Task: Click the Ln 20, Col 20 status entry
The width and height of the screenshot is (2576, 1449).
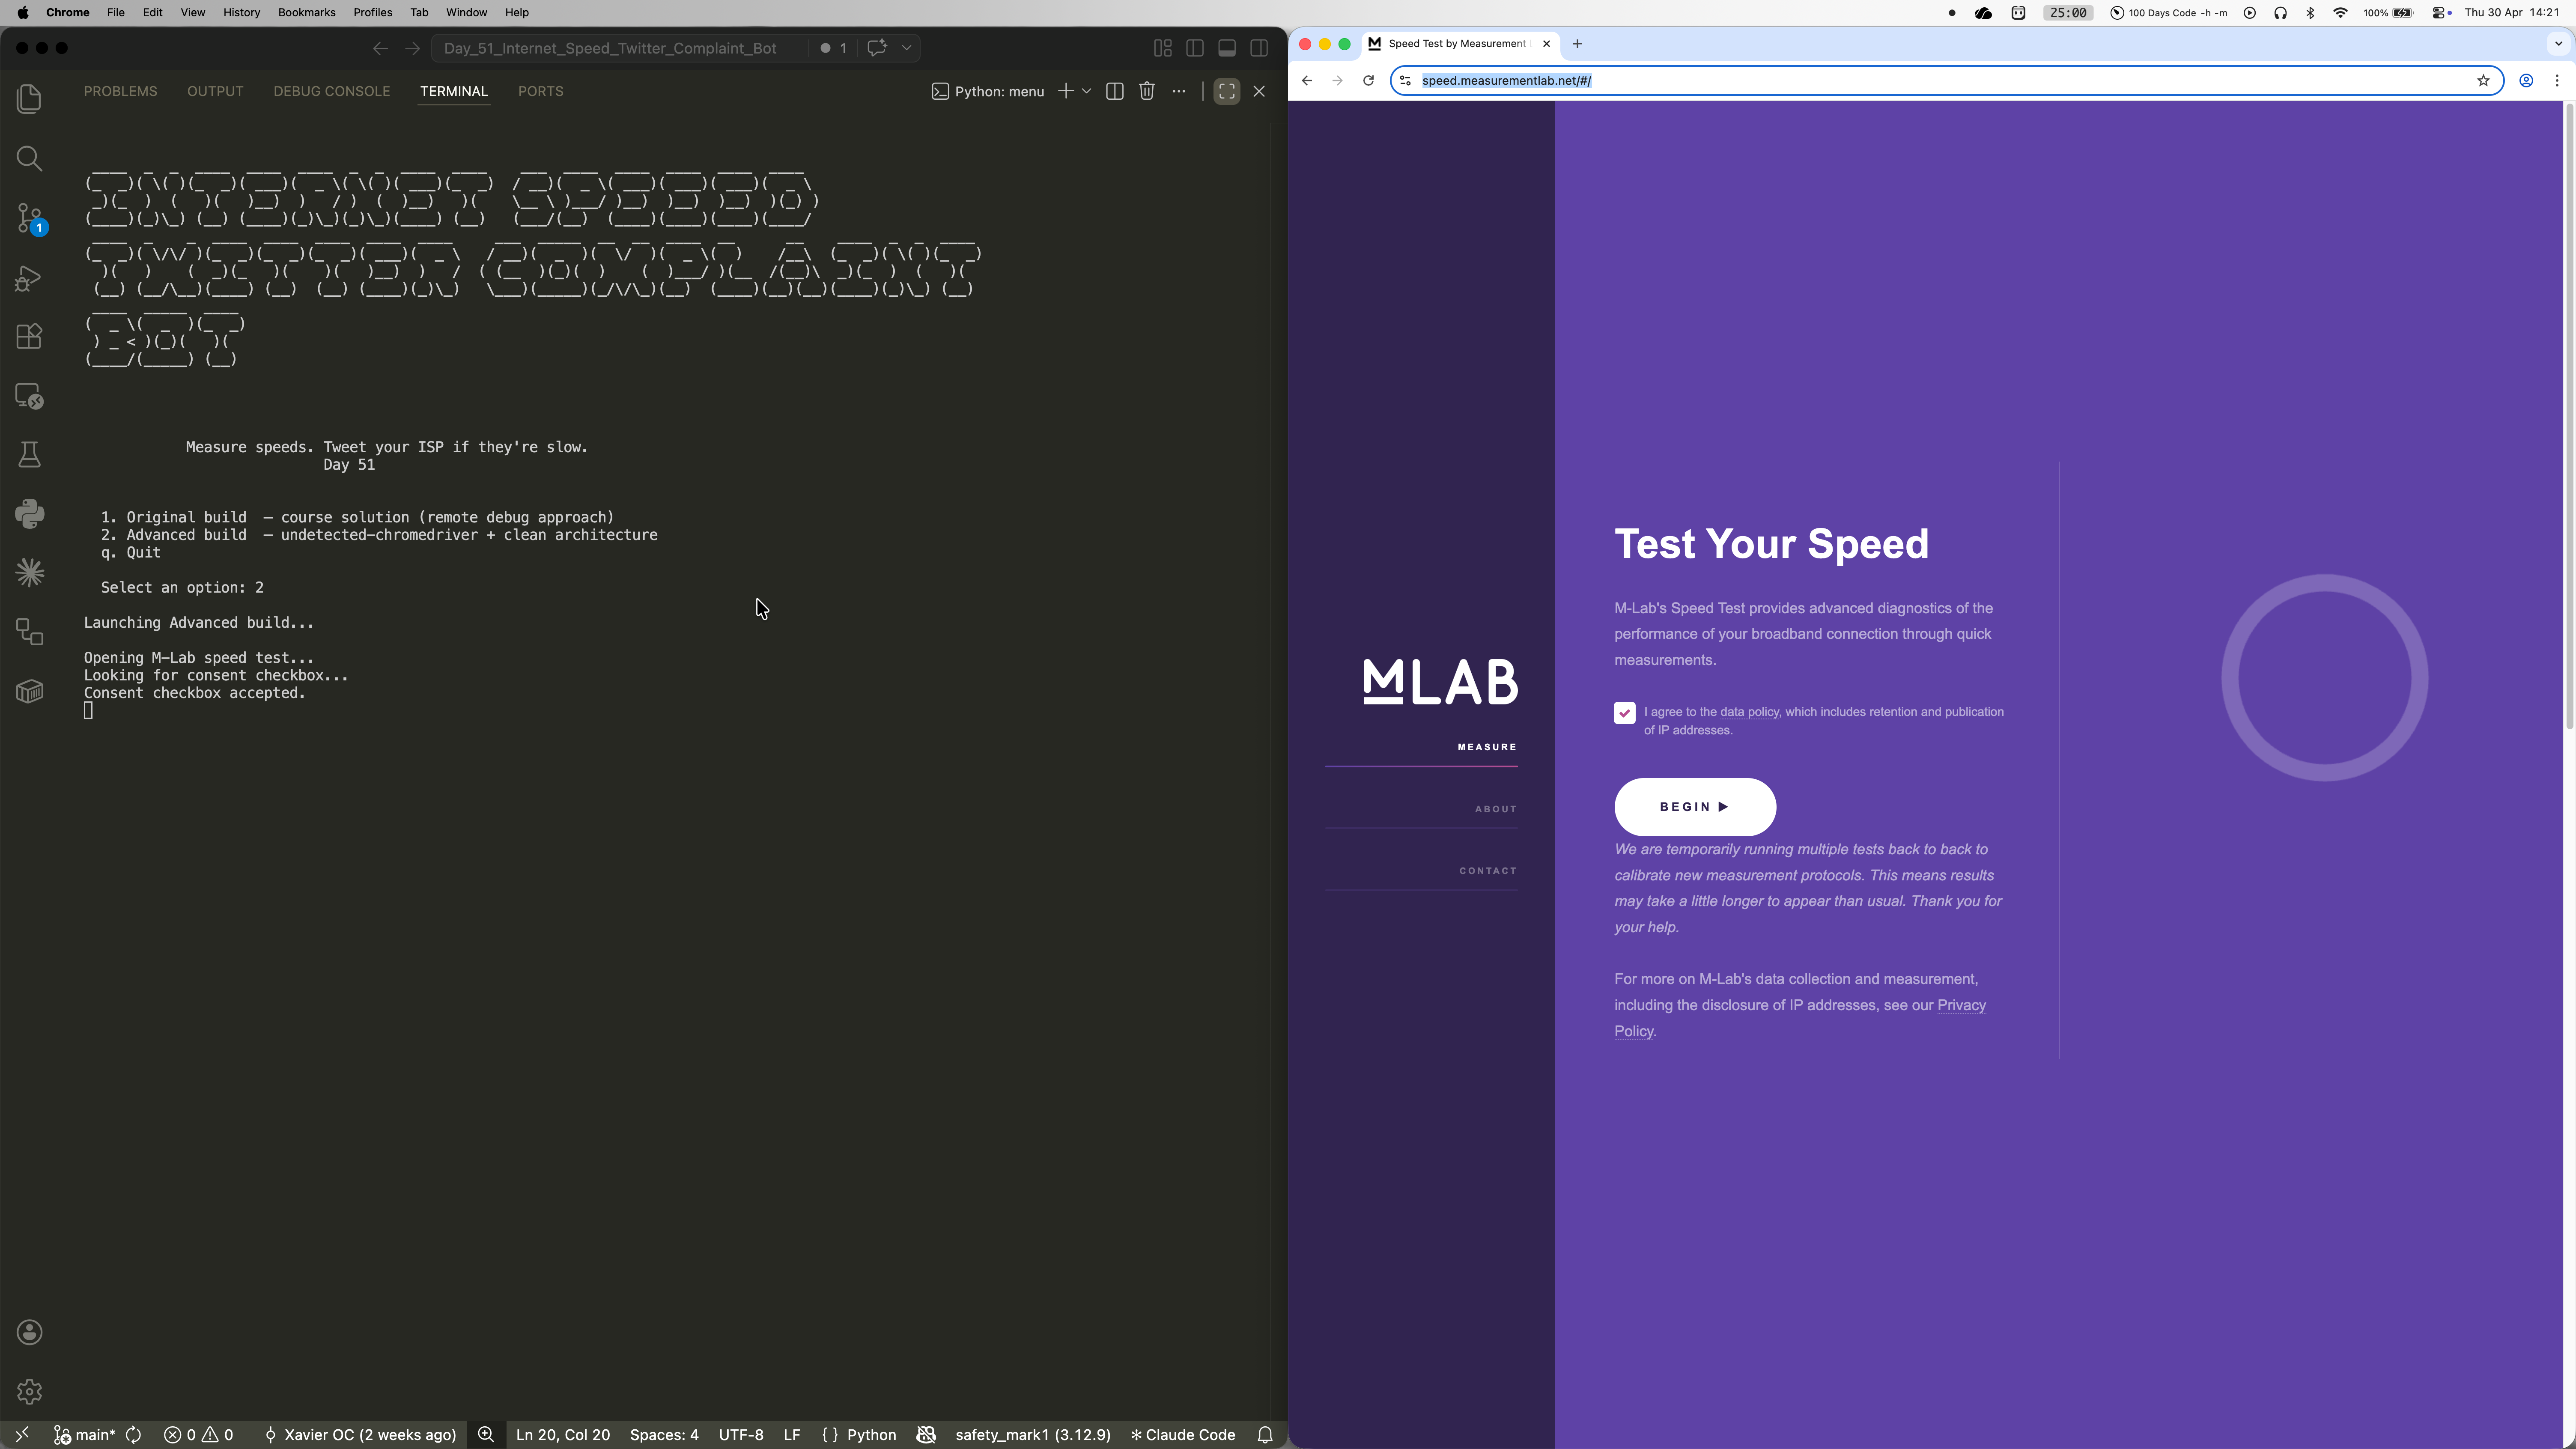Action: click(563, 1435)
